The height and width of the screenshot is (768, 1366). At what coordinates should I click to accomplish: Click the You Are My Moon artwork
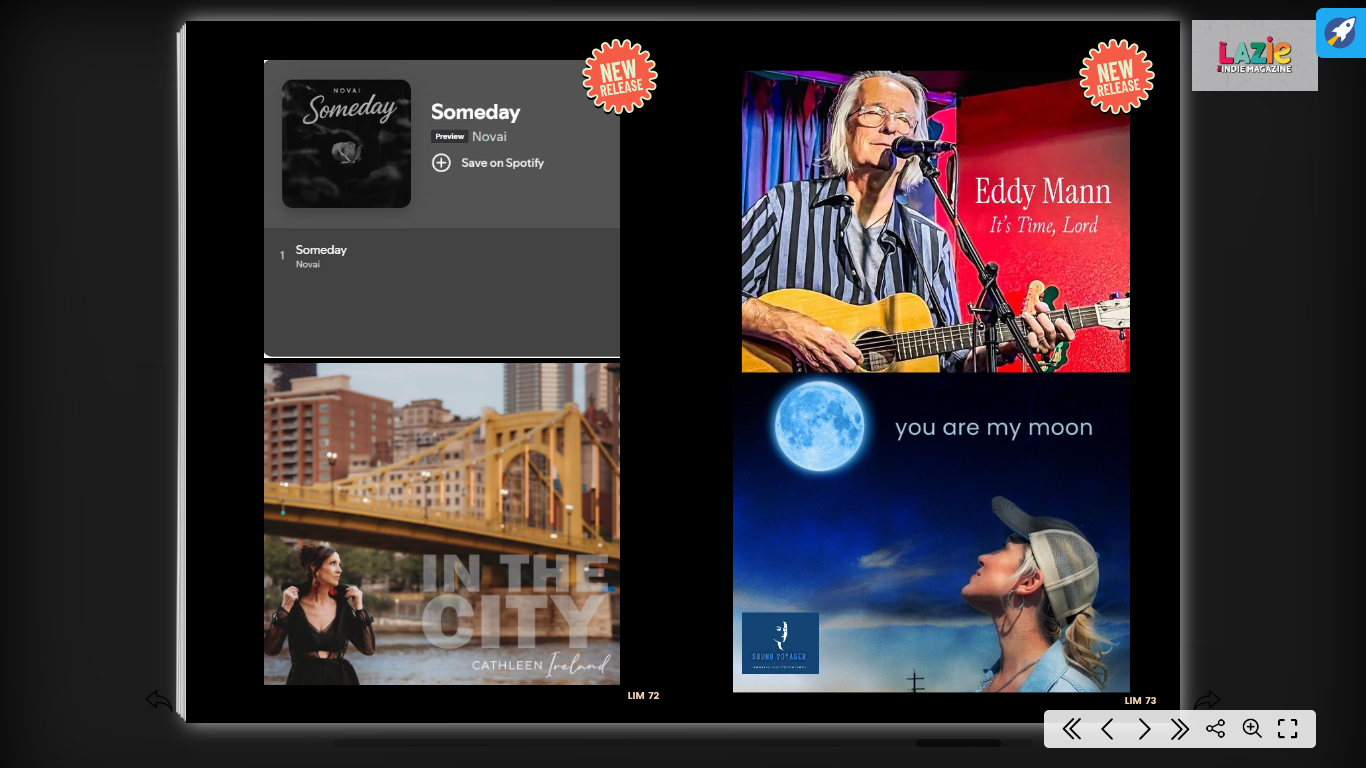coord(931,533)
